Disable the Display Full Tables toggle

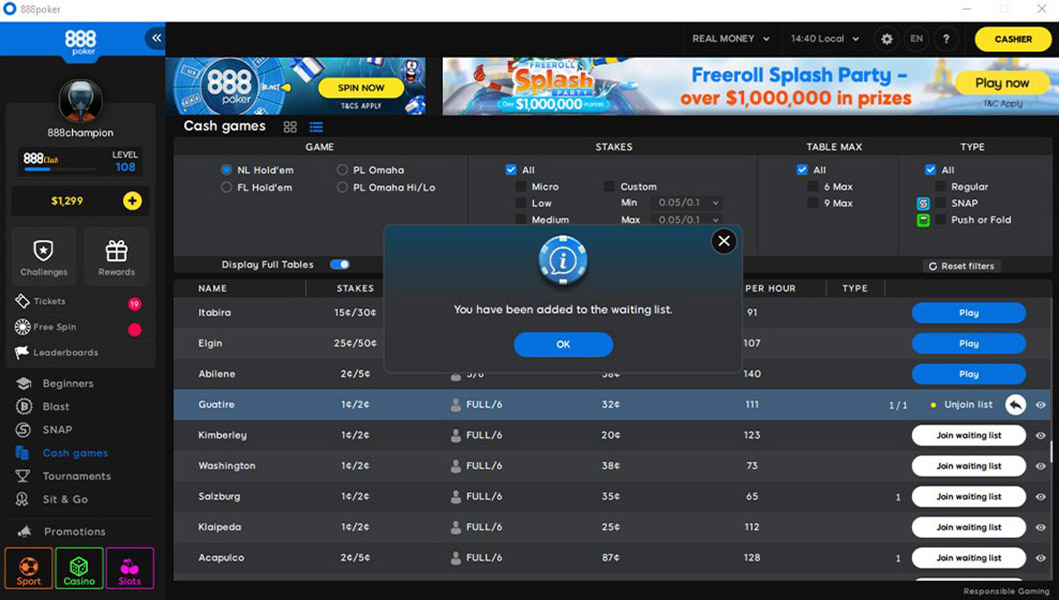coord(340,263)
